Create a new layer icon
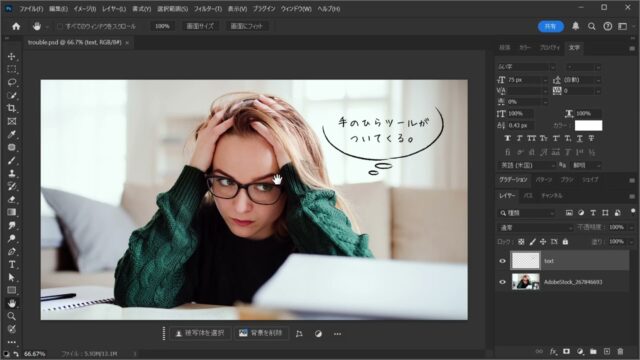This screenshot has width=640, height=360. click(607, 351)
